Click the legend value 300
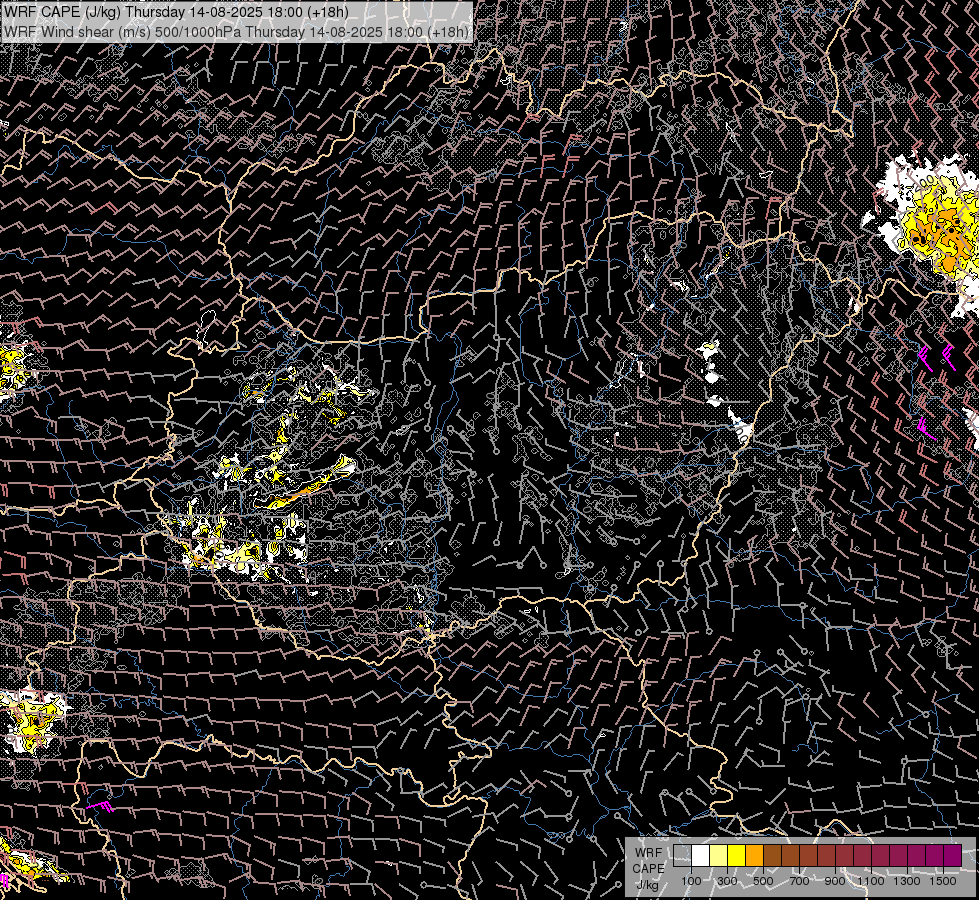Screen dimensions: 979x900 [727, 881]
